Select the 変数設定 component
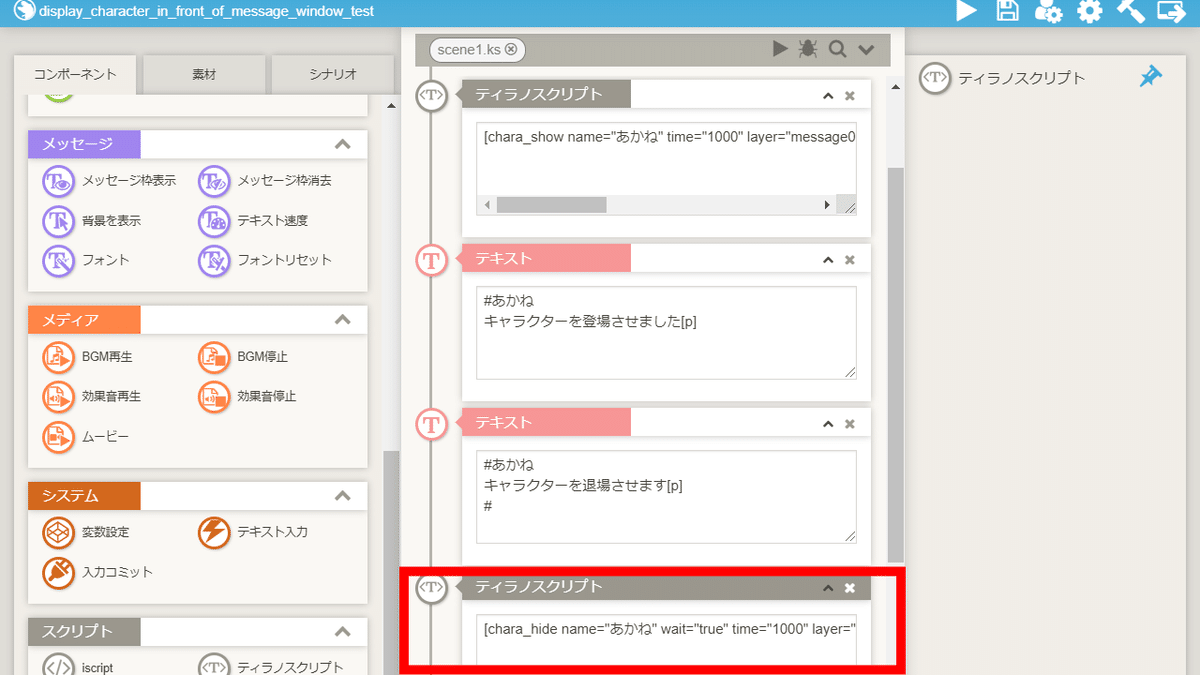 (86, 532)
